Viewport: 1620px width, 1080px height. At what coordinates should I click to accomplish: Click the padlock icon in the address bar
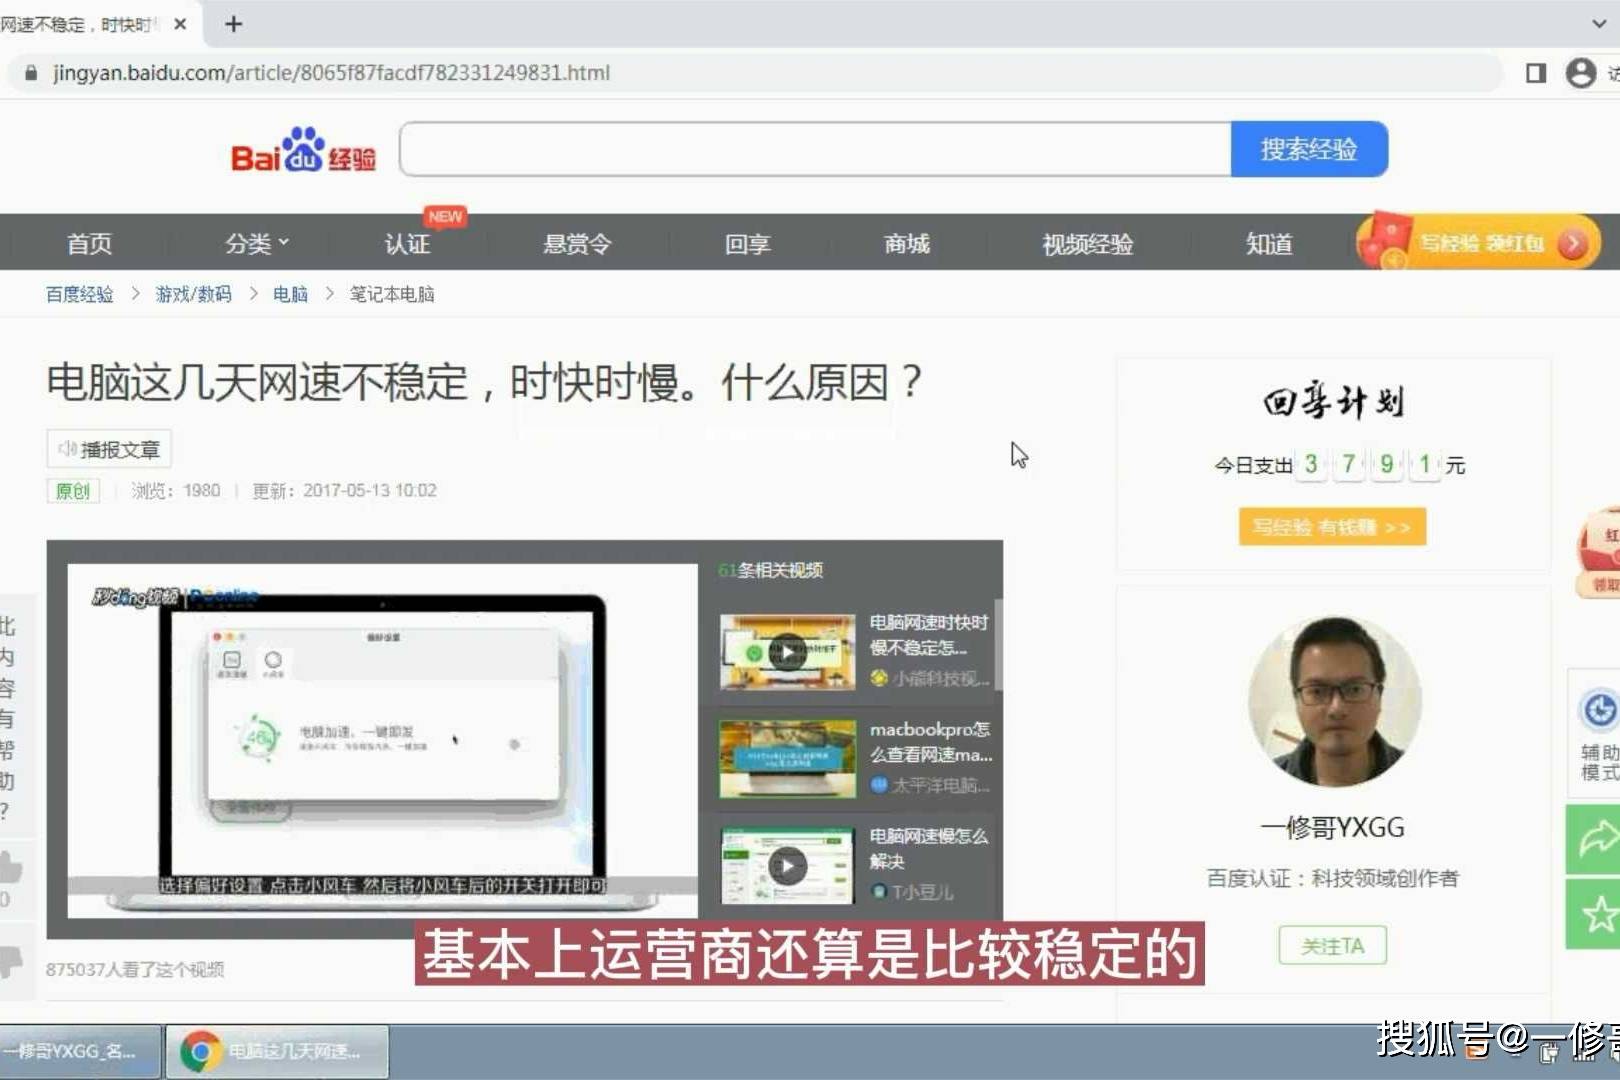click(30, 73)
